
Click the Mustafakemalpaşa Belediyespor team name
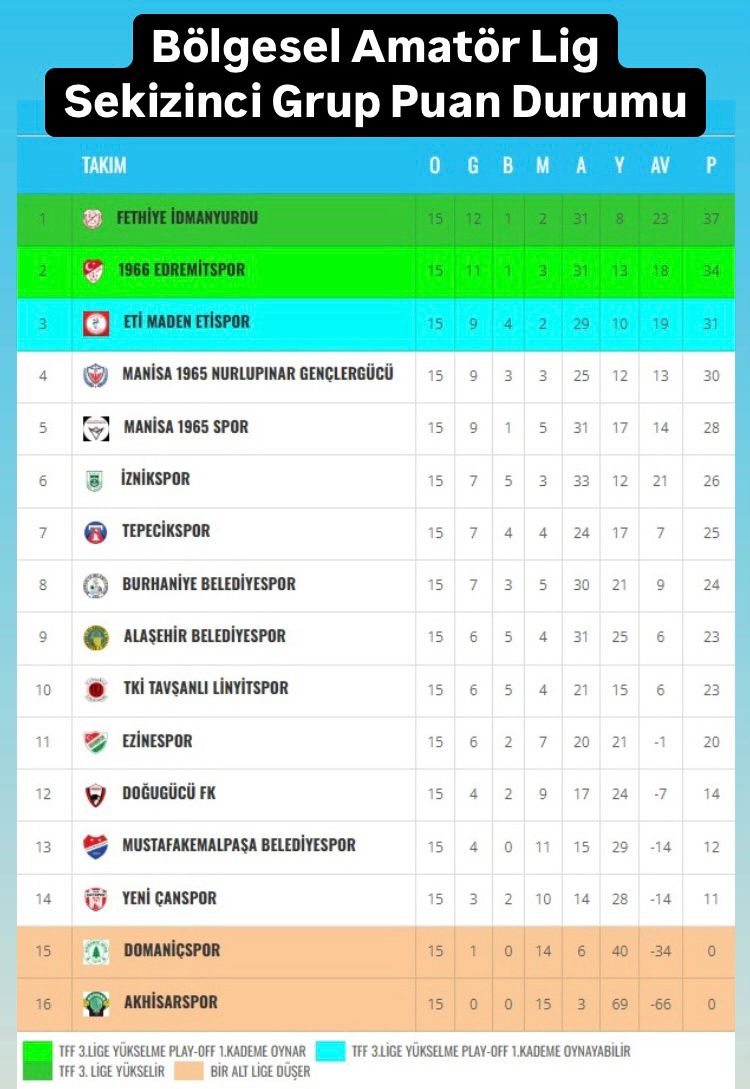[x=239, y=846]
